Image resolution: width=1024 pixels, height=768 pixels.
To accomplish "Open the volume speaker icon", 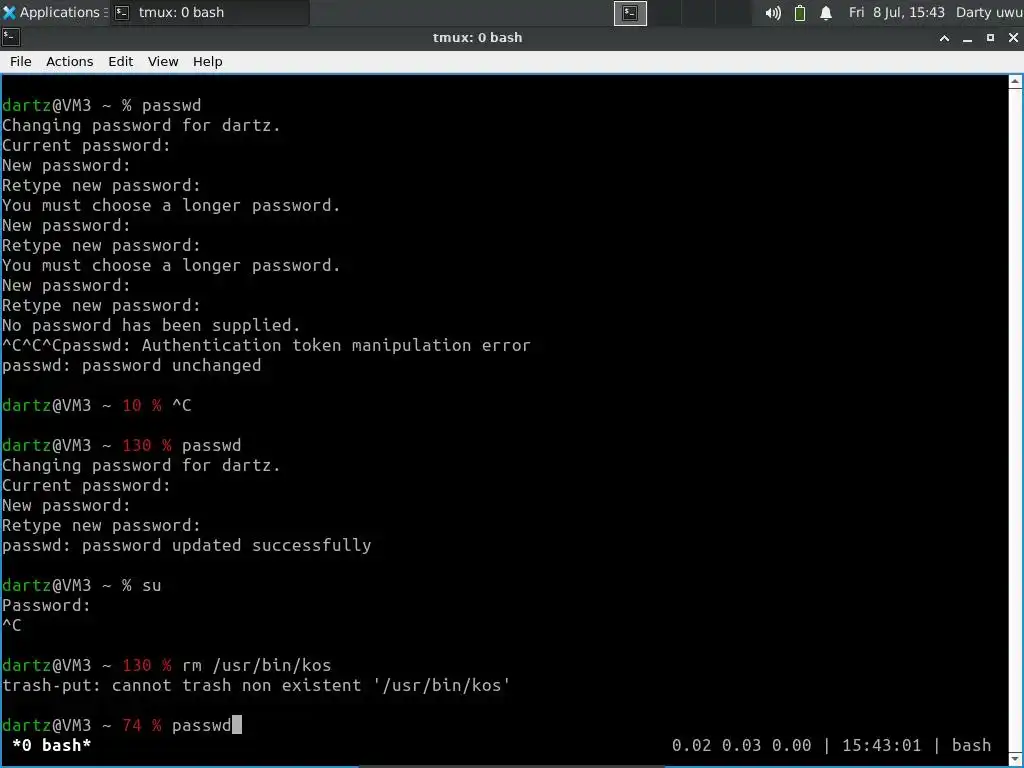I will point(773,13).
